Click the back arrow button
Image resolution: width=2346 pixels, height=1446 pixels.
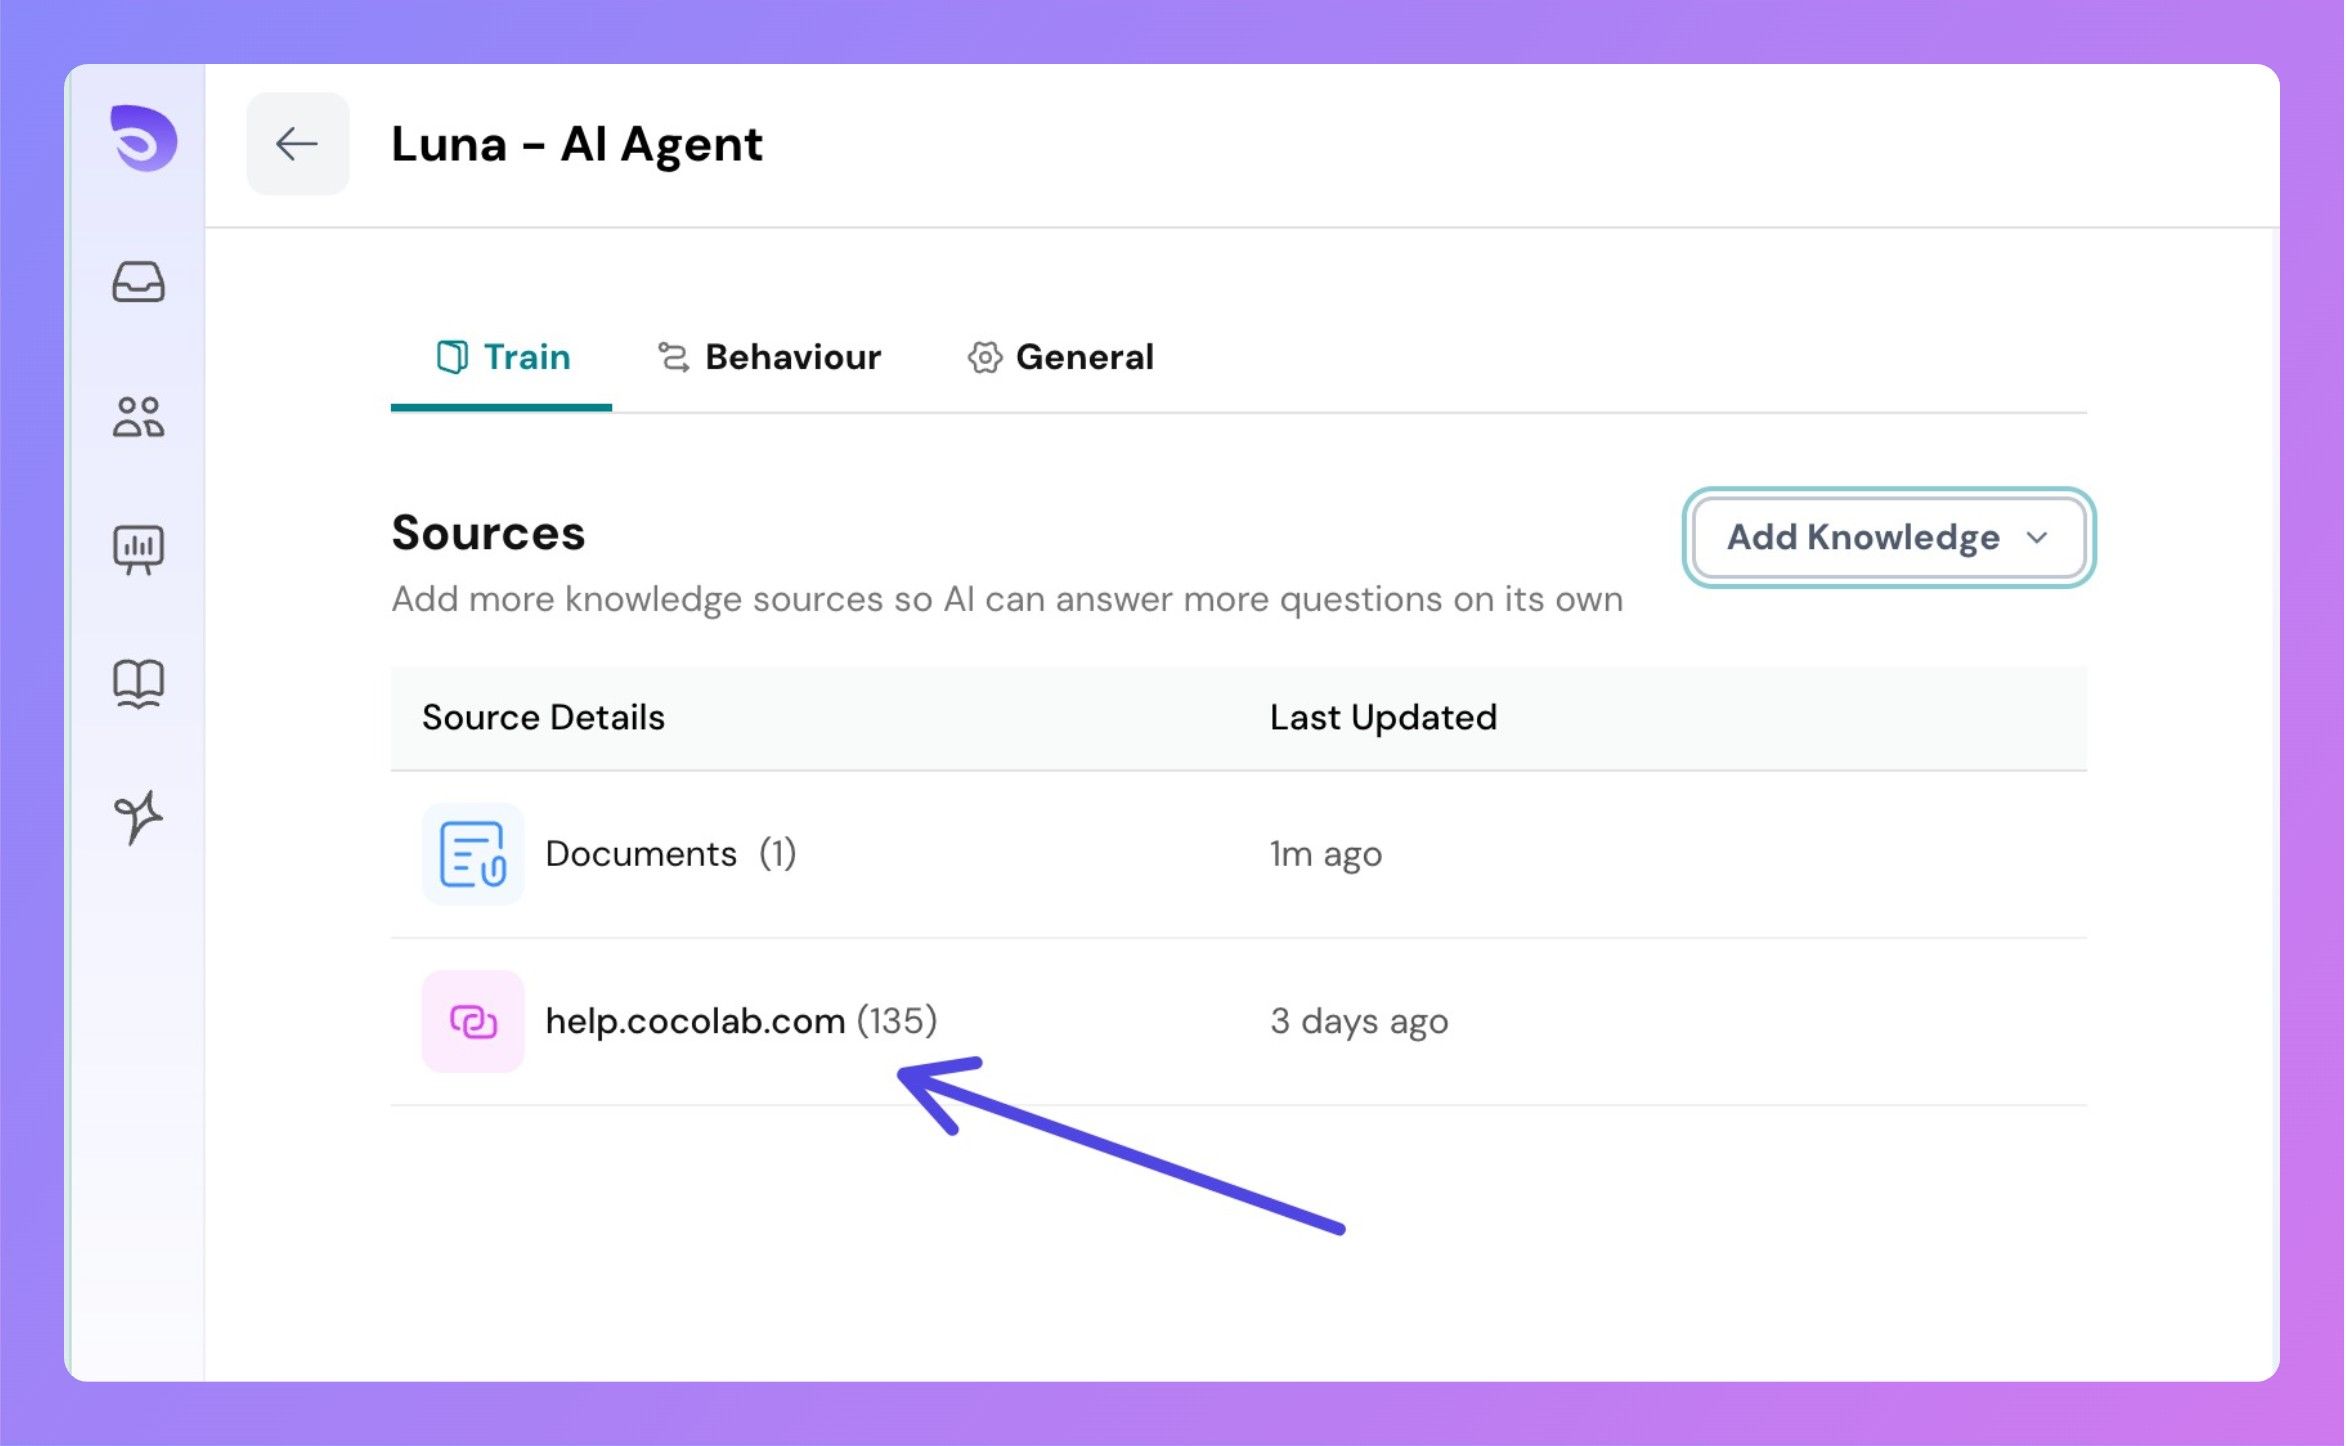click(x=297, y=144)
